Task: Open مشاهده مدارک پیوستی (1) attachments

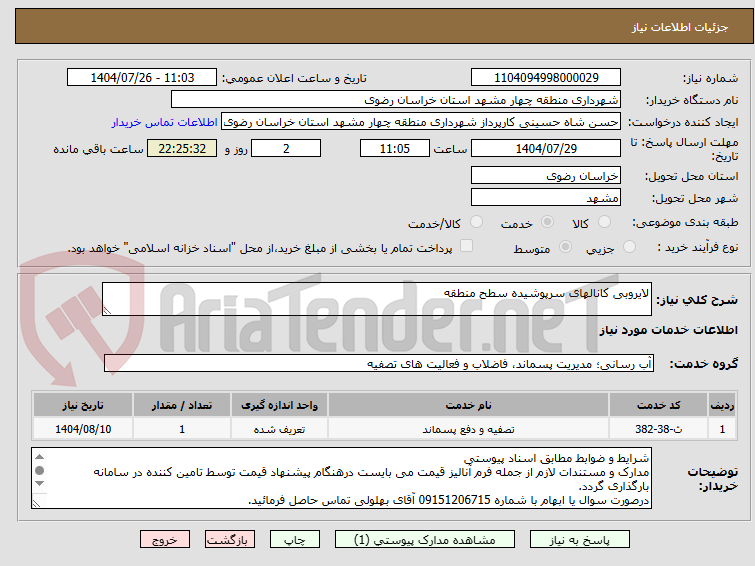Action: 425,540
